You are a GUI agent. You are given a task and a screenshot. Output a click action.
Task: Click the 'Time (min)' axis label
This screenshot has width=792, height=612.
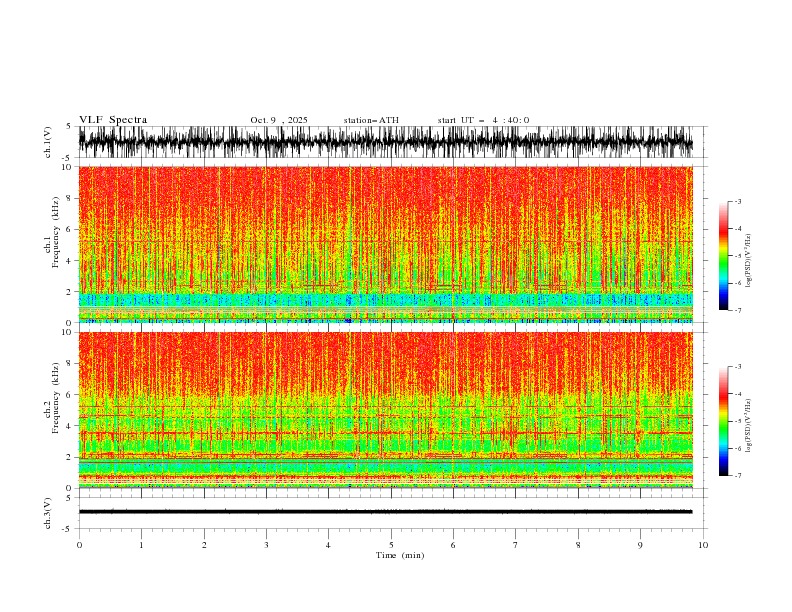[x=400, y=555]
